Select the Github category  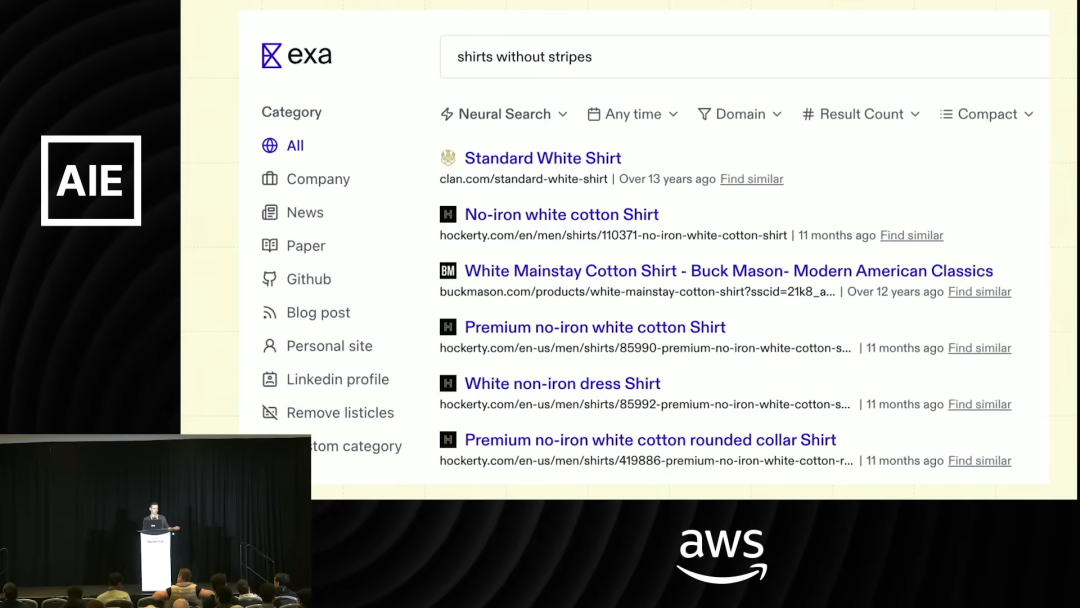click(x=296, y=279)
